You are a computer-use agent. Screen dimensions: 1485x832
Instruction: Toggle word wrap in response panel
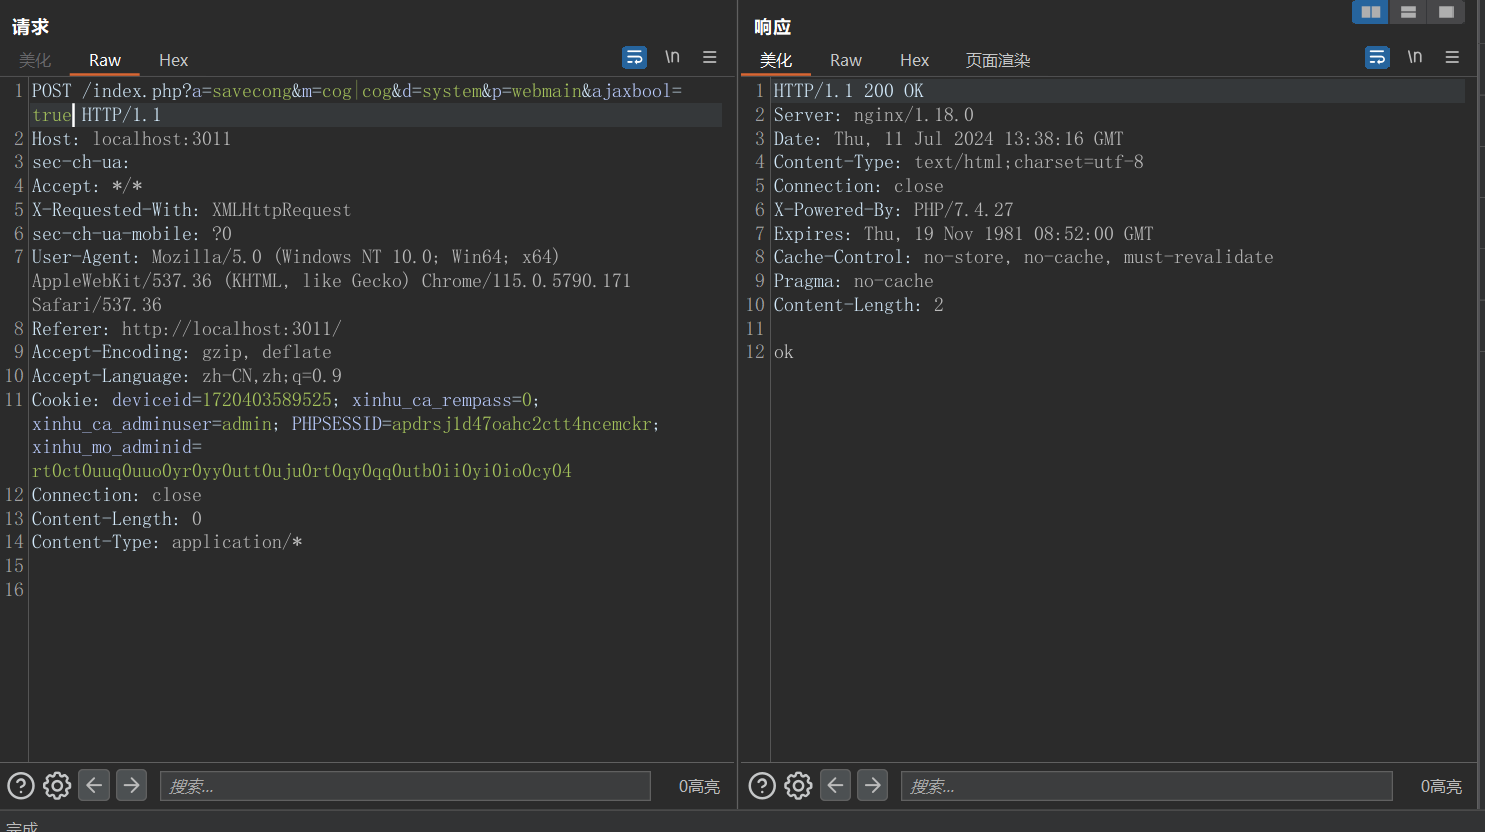click(1377, 58)
